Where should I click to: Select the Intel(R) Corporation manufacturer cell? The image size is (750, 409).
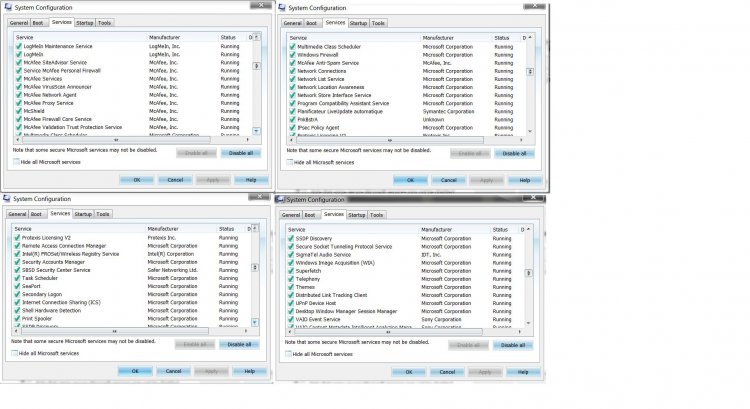coord(170,254)
